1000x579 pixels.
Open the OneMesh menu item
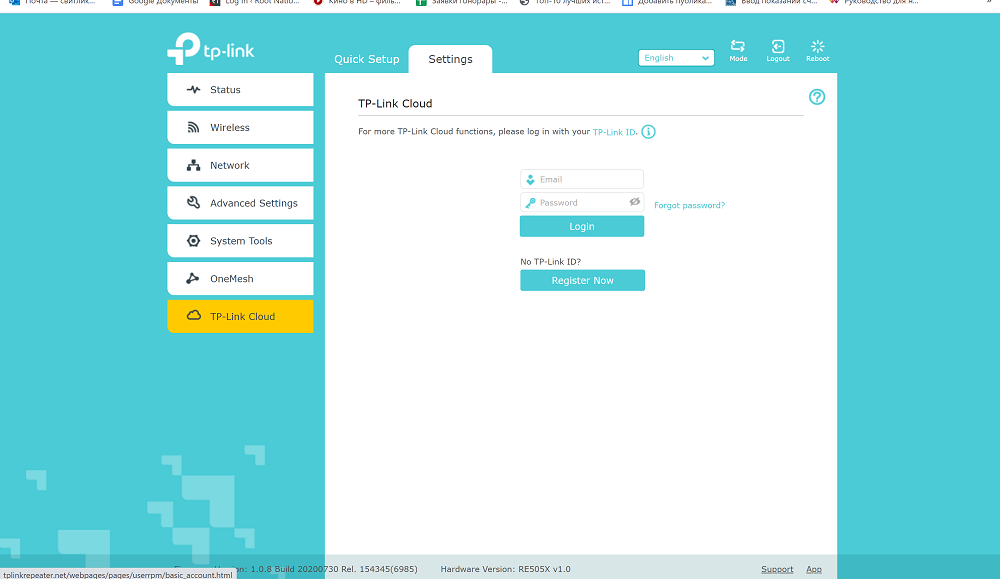click(x=240, y=279)
